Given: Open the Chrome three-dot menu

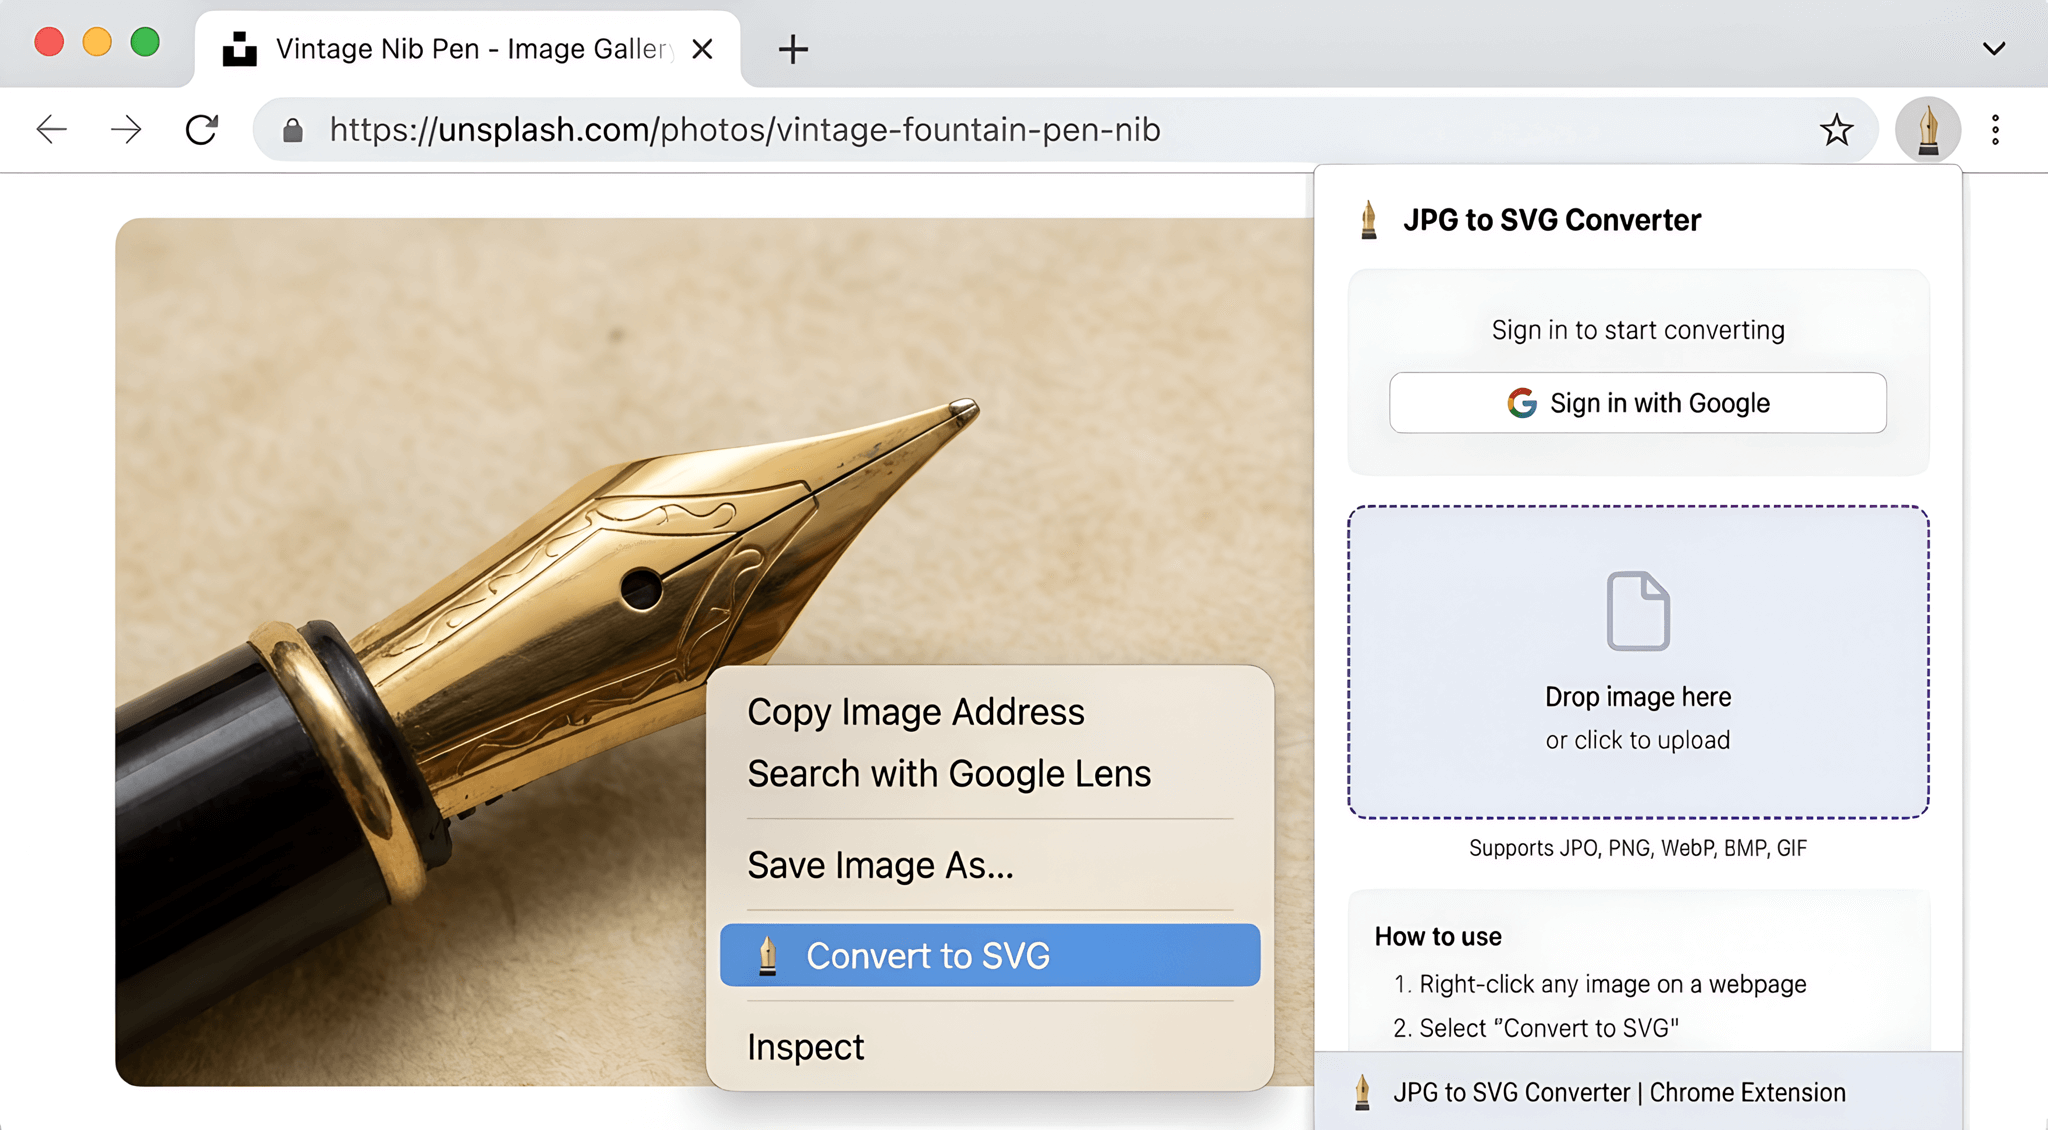Looking at the screenshot, I should [x=1995, y=129].
